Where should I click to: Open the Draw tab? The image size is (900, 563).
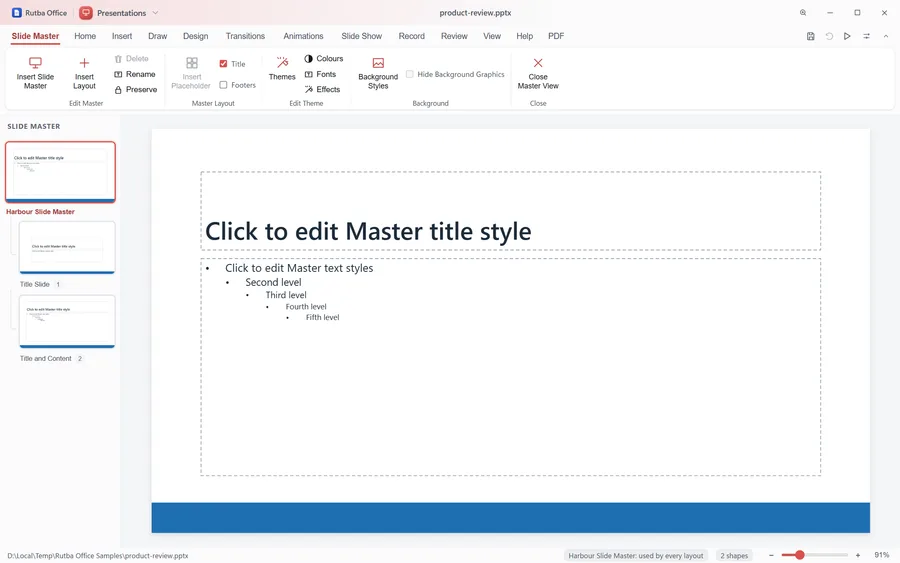tap(157, 36)
